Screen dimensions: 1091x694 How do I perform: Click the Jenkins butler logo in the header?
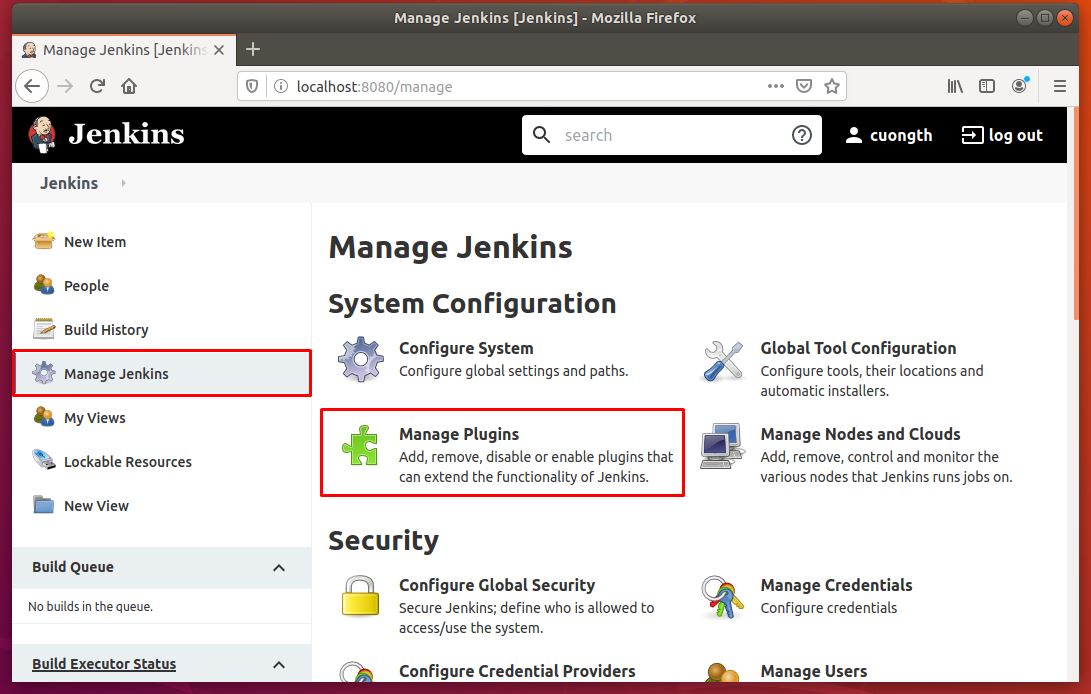point(42,134)
